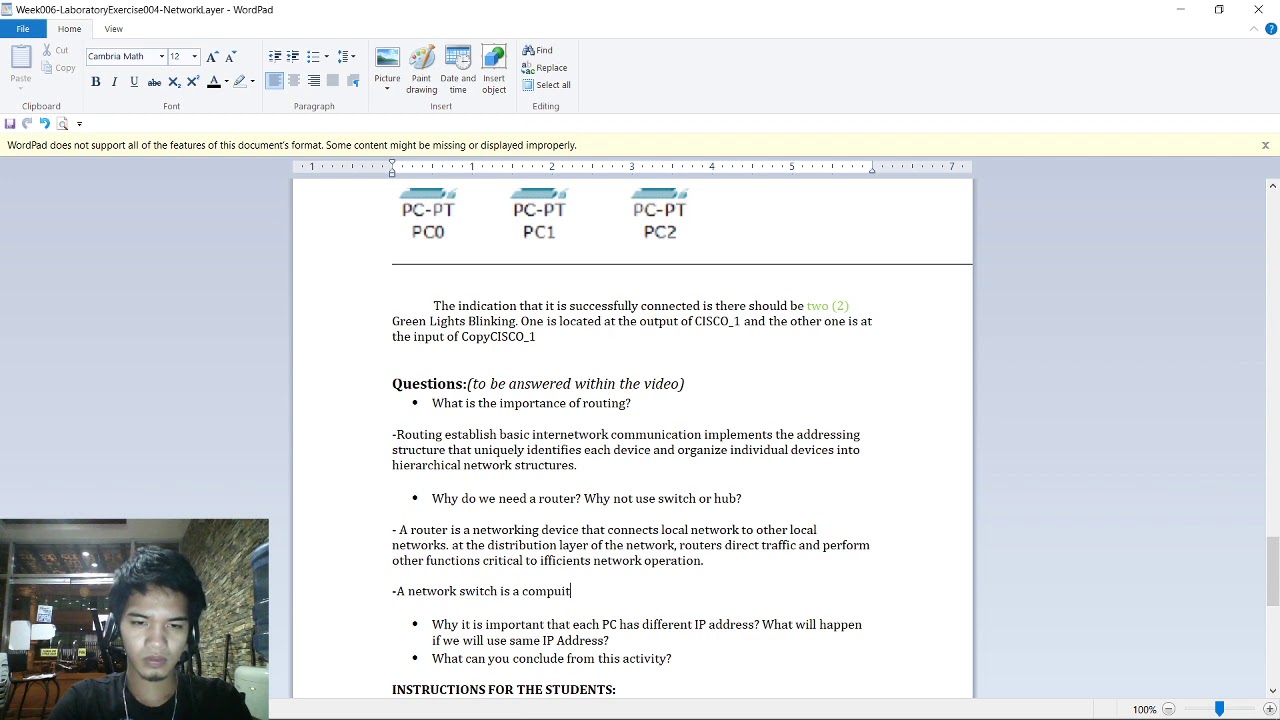Click the Select all button

[x=546, y=85]
